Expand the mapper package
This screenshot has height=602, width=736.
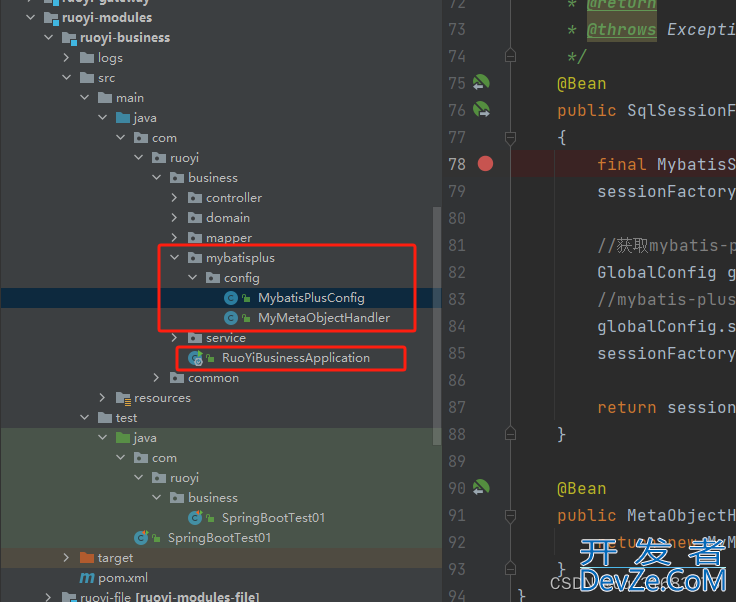(175, 237)
